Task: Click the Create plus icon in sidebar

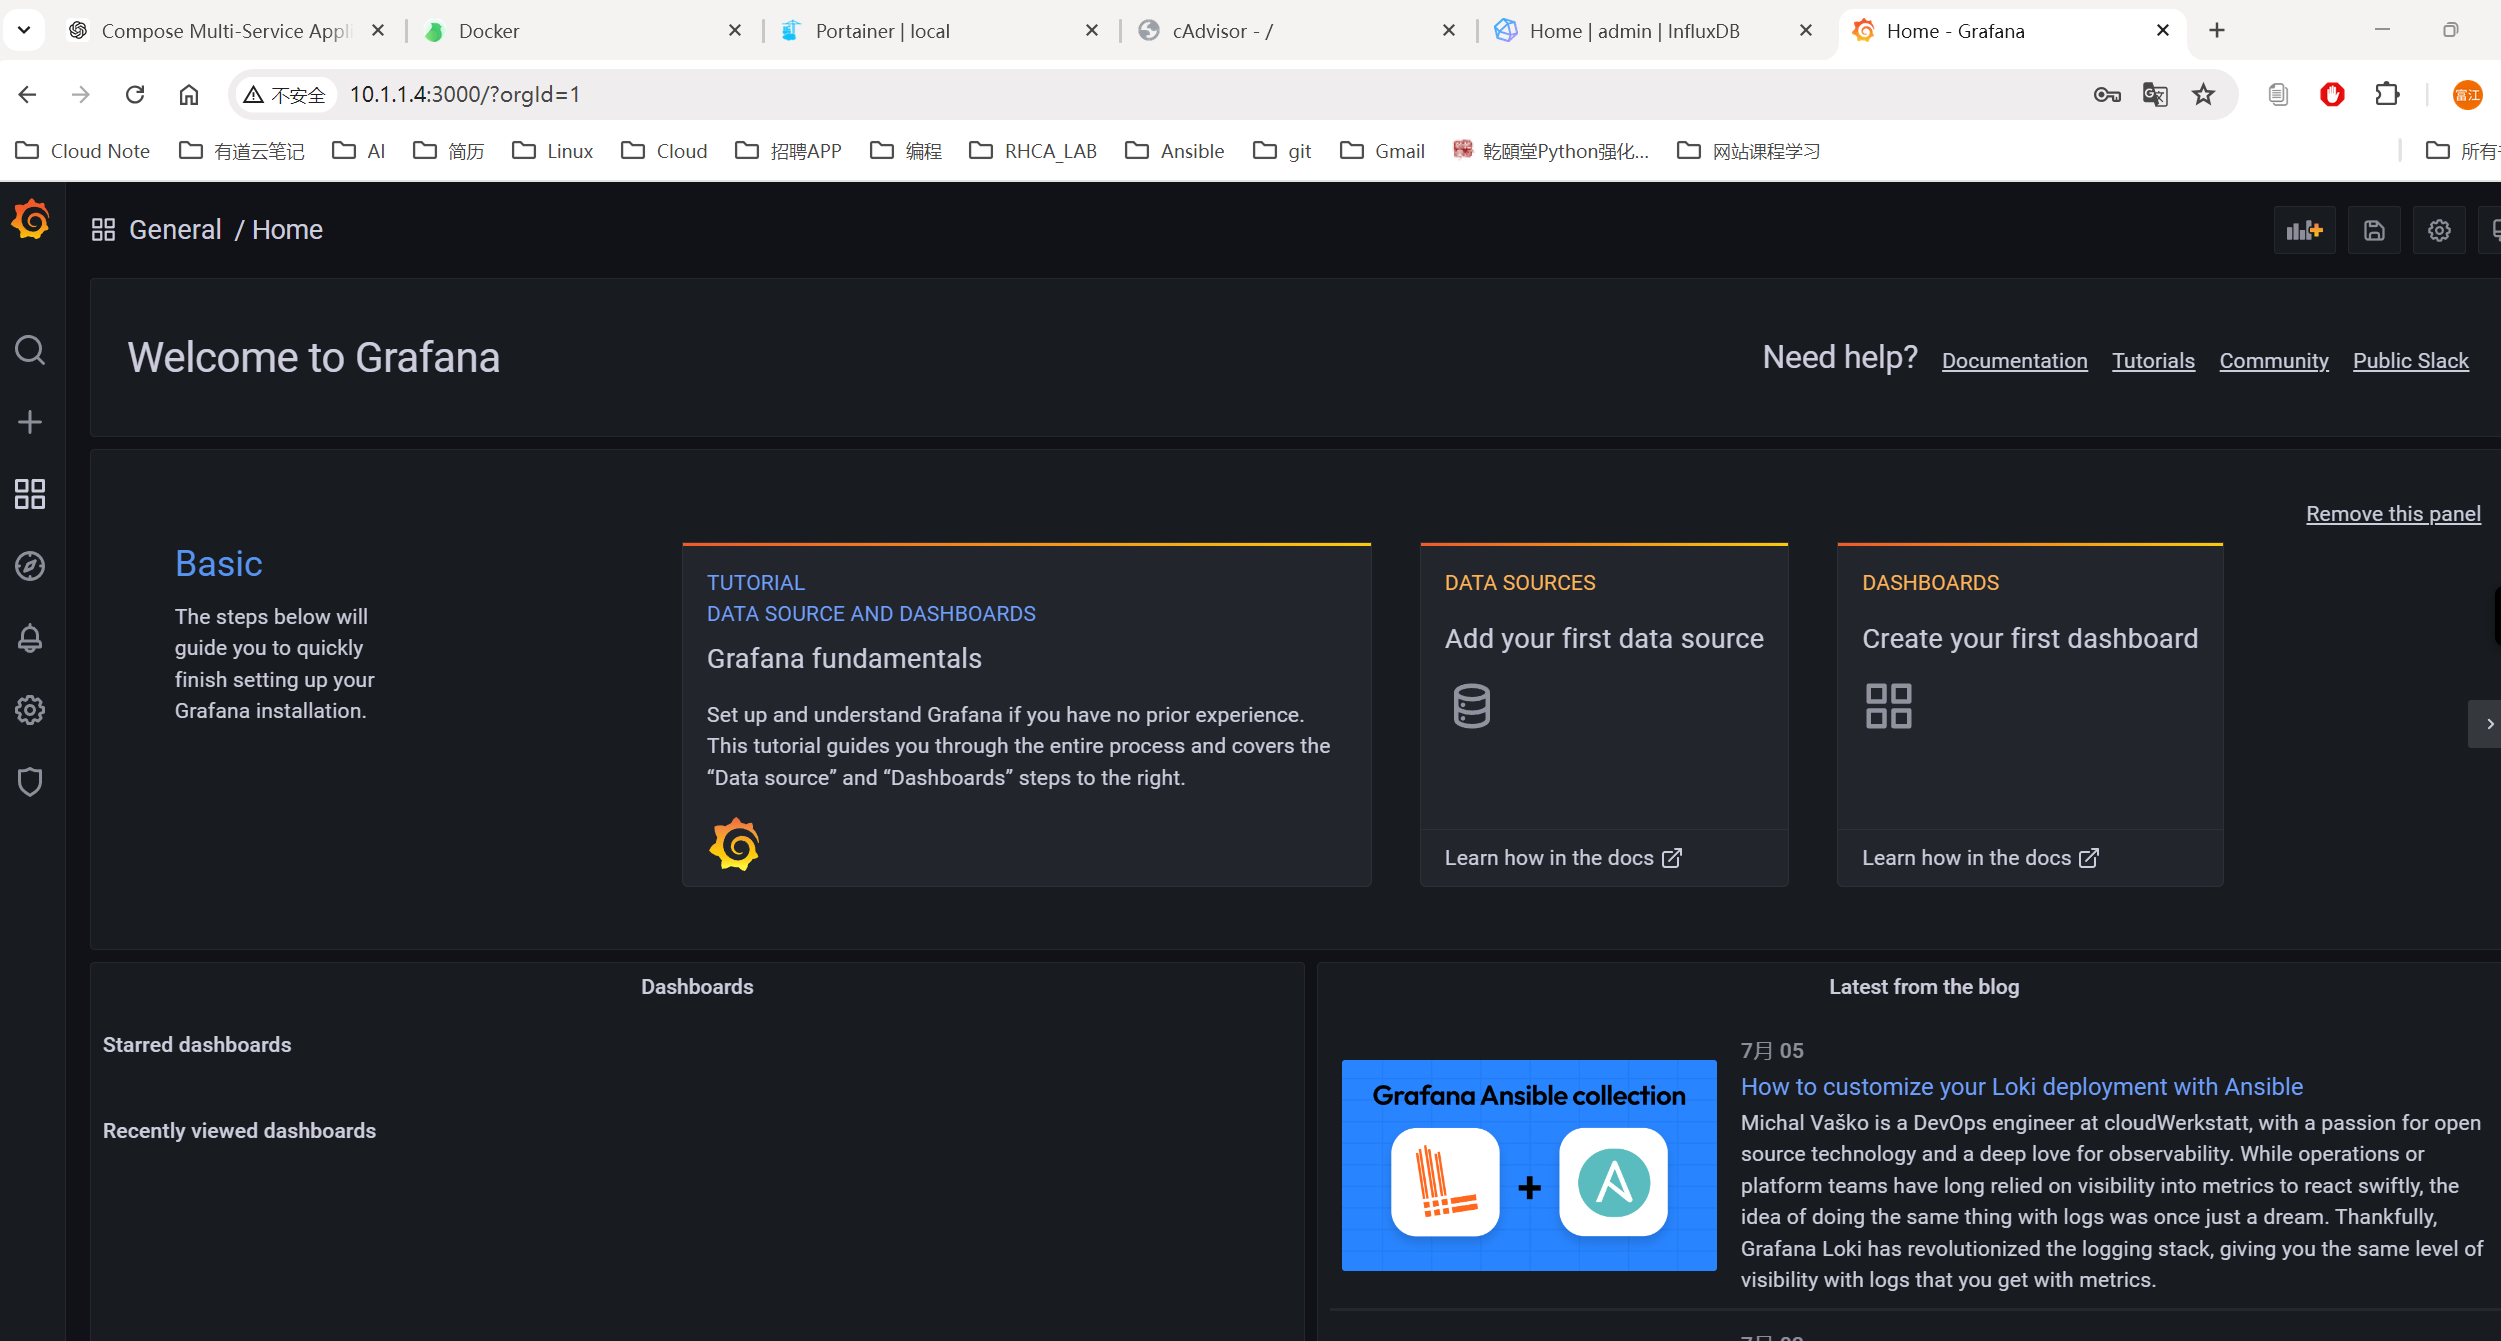Action: coord(30,422)
